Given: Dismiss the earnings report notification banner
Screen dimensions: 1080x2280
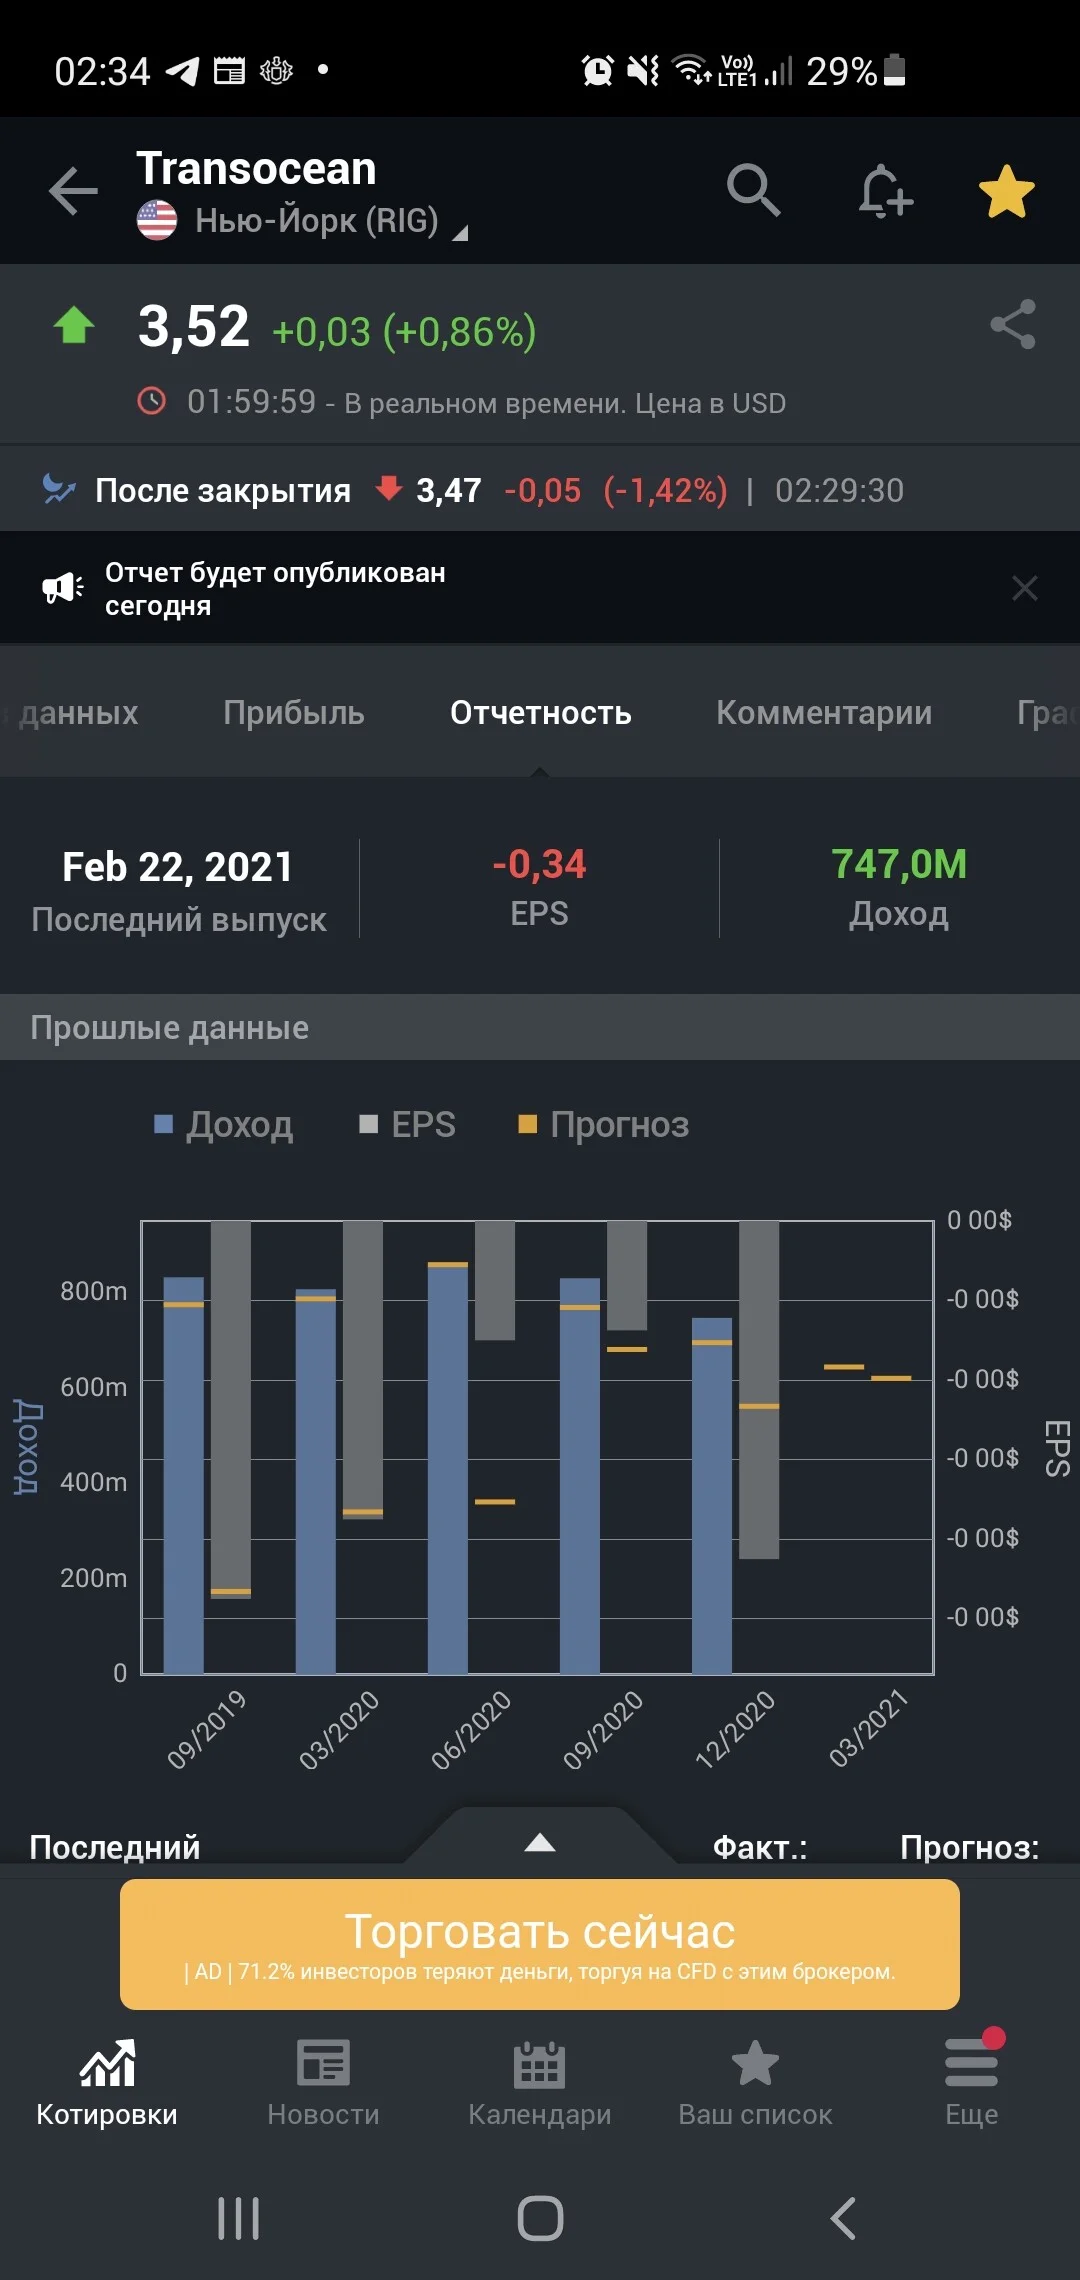Looking at the screenshot, I should click(1024, 588).
